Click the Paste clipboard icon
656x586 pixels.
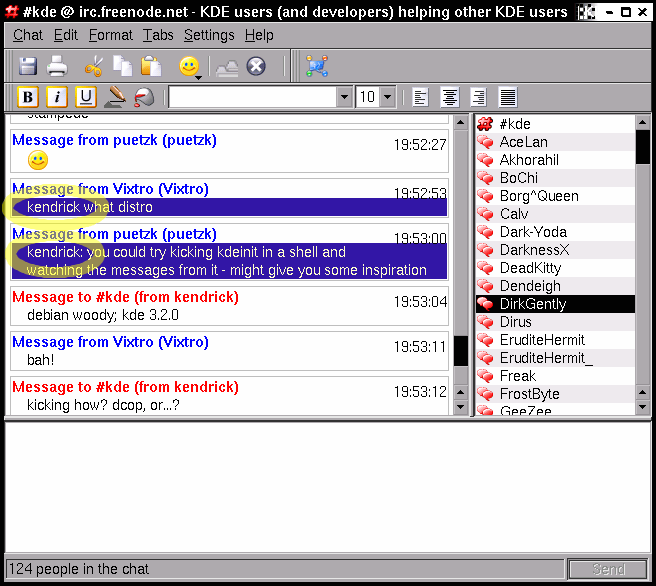pos(151,67)
